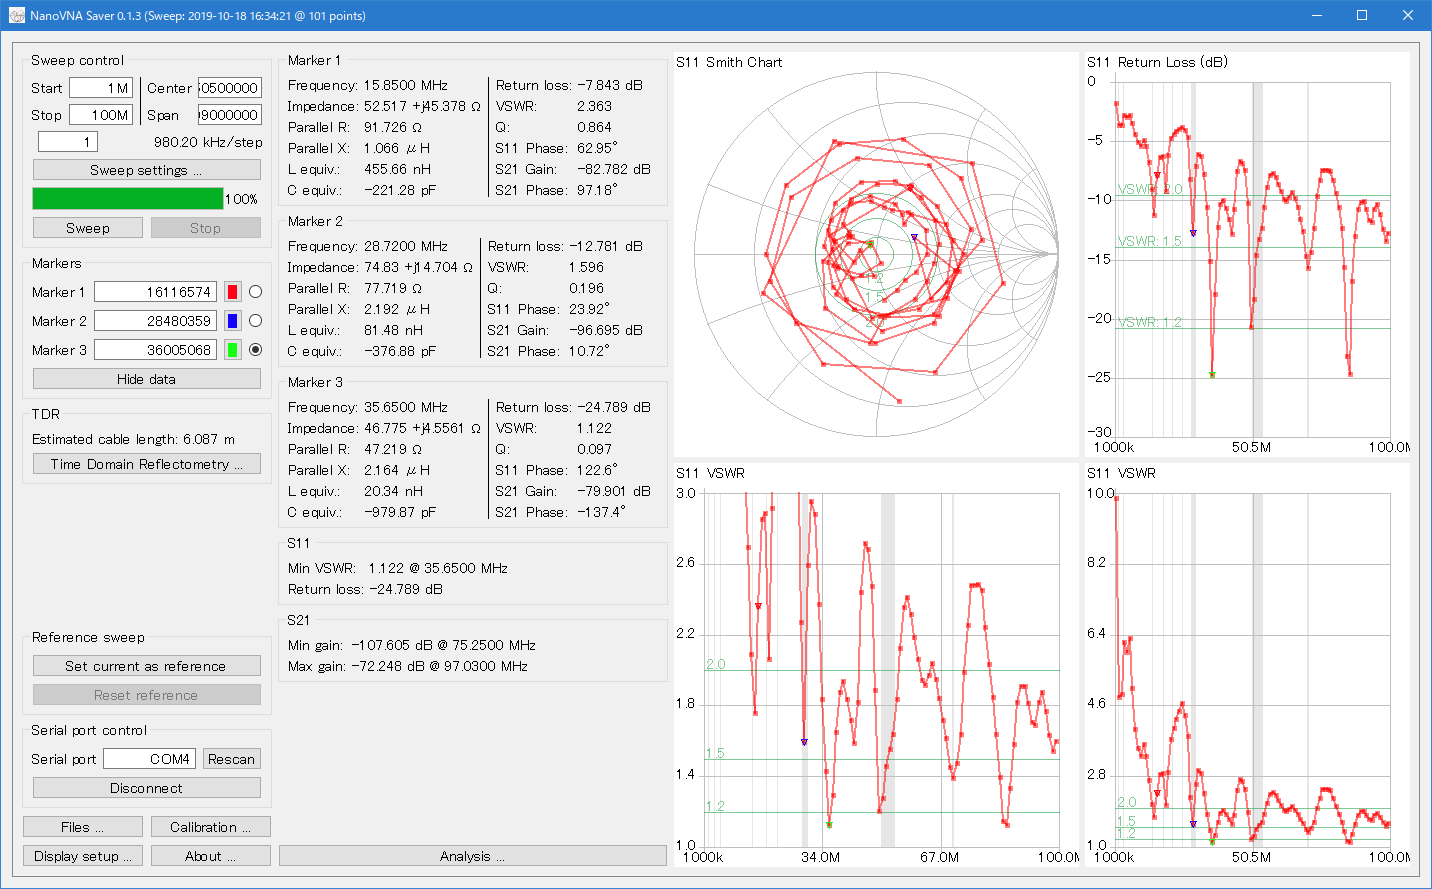Image resolution: width=1432 pixels, height=889 pixels.
Task: Click the S11 VSWR chart scaled to 3.0
Action: coord(876,665)
